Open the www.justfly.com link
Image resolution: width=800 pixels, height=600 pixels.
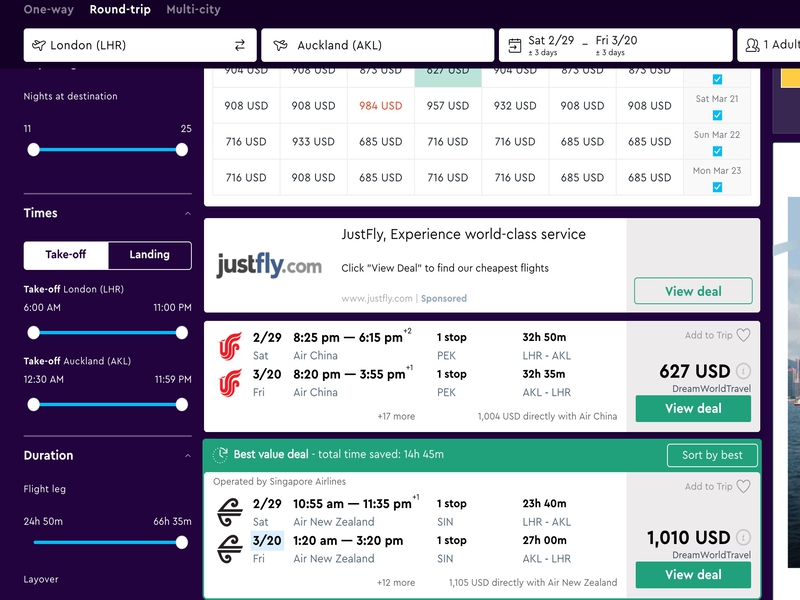tap(377, 298)
